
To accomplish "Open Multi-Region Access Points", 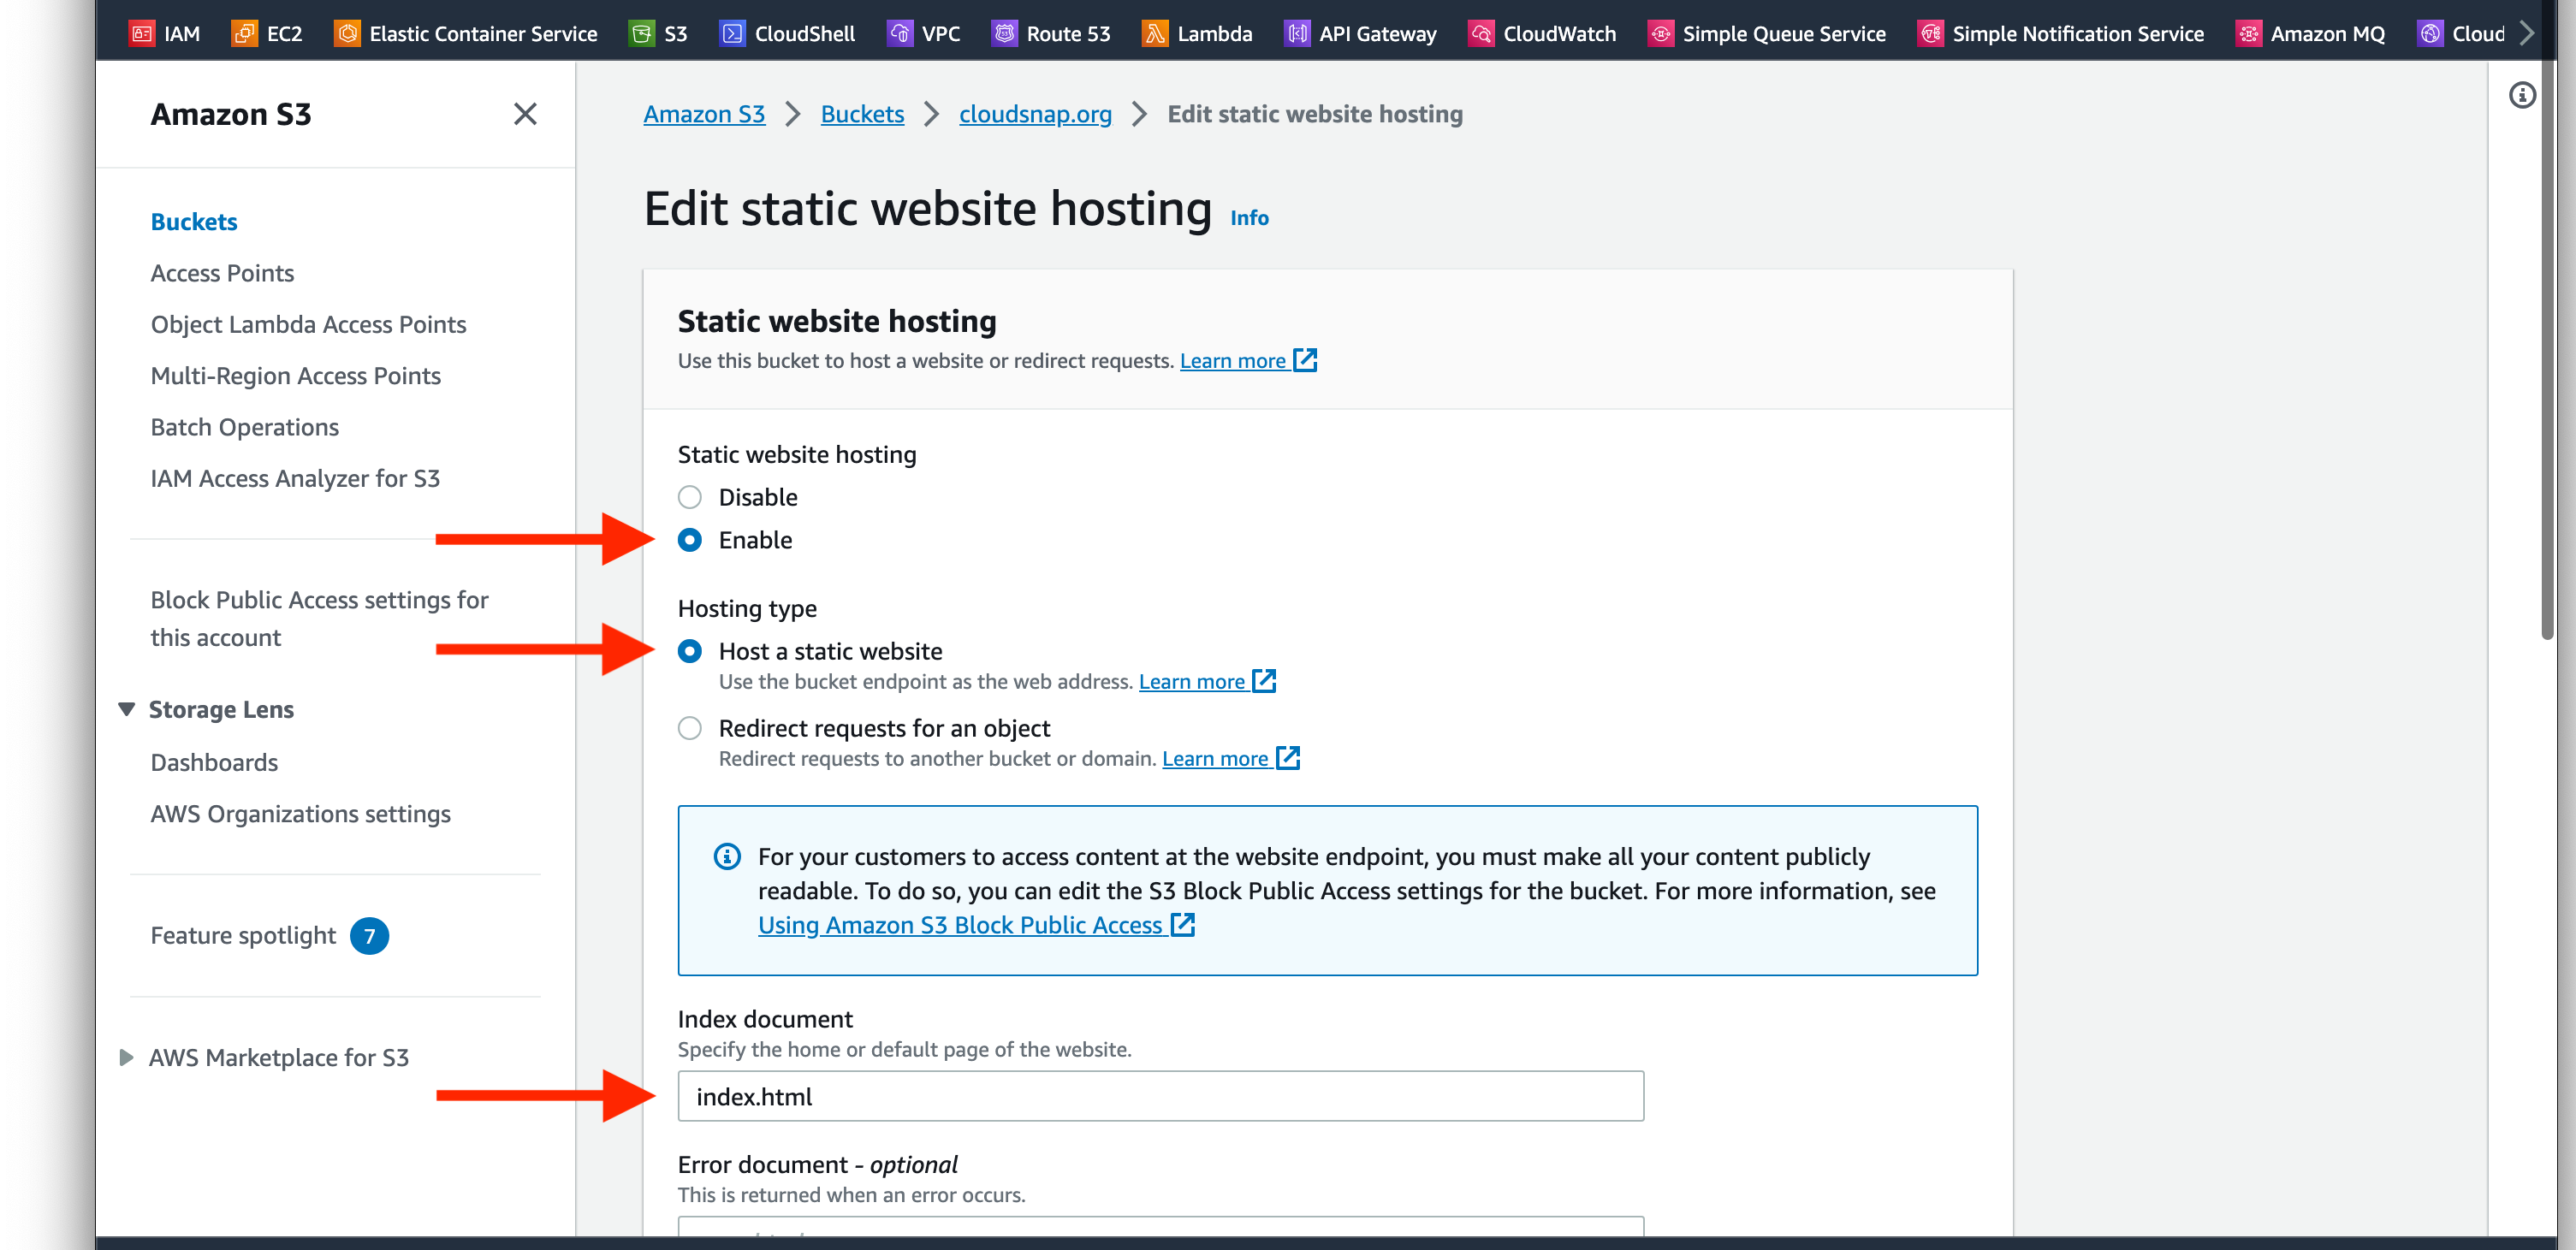I will click(x=295, y=376).
